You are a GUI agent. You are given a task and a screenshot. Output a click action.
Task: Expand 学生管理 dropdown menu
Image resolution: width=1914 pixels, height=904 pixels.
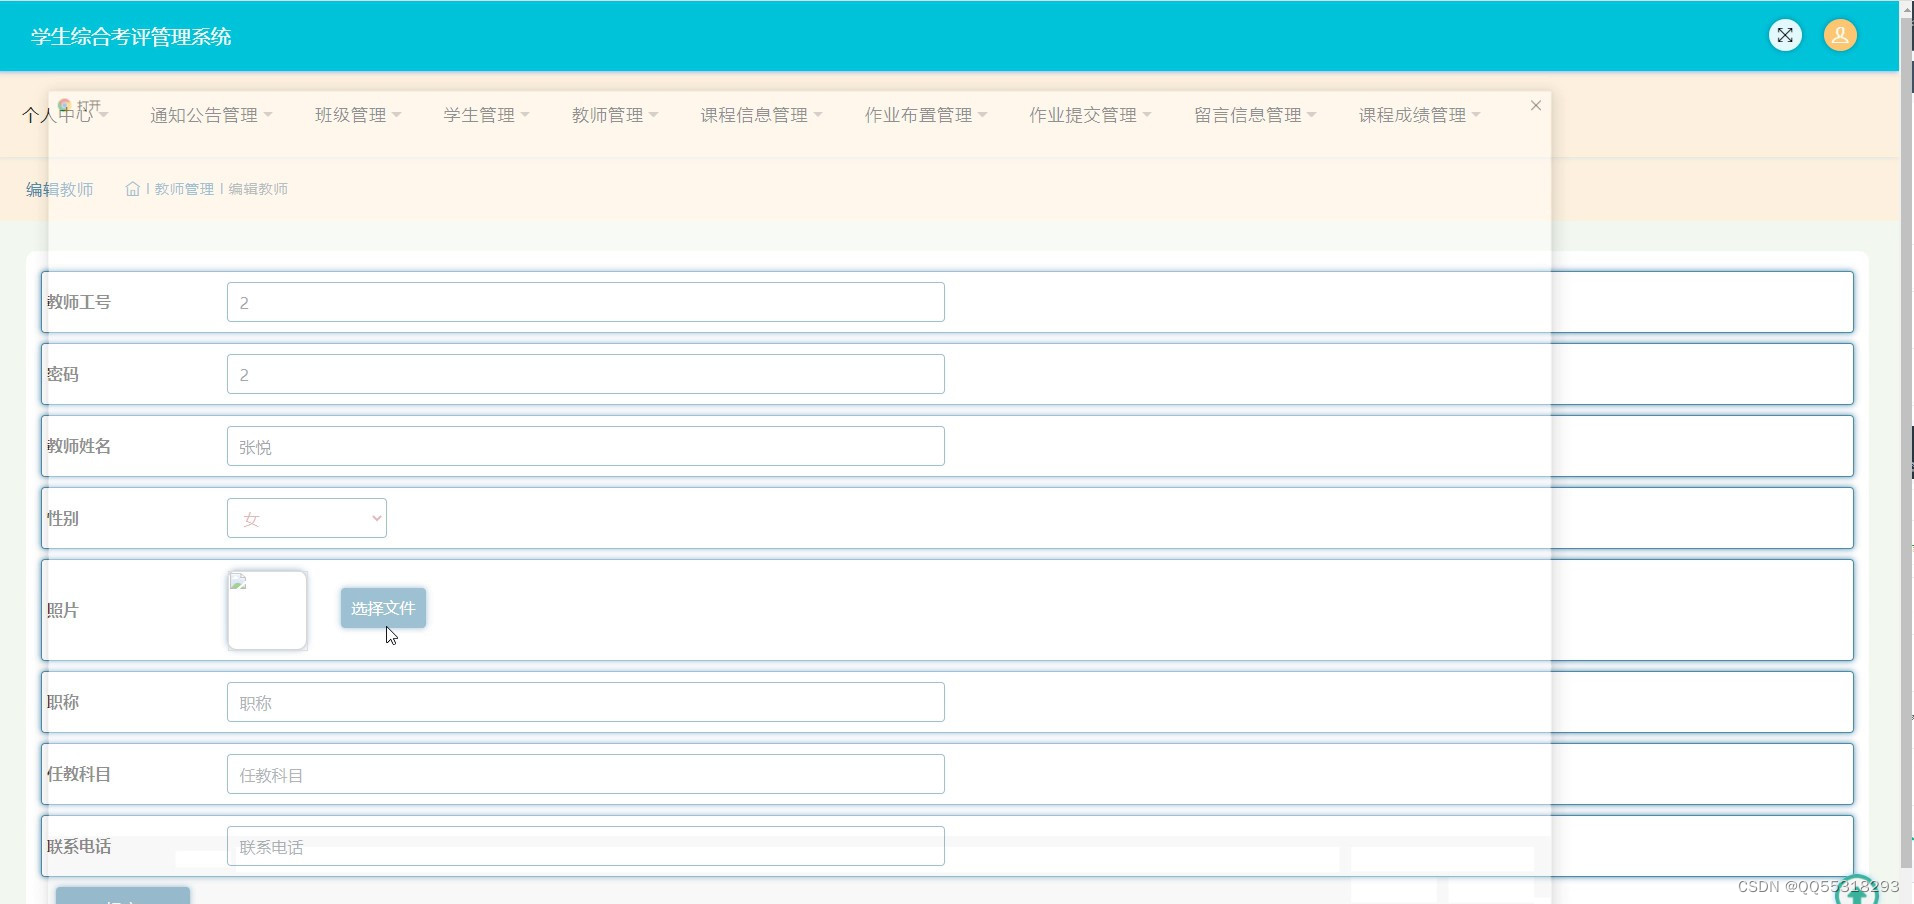tap(486, 115)
